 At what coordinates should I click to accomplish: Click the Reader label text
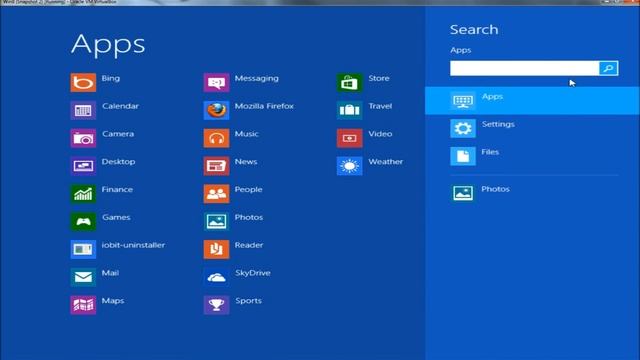point(249,245)
